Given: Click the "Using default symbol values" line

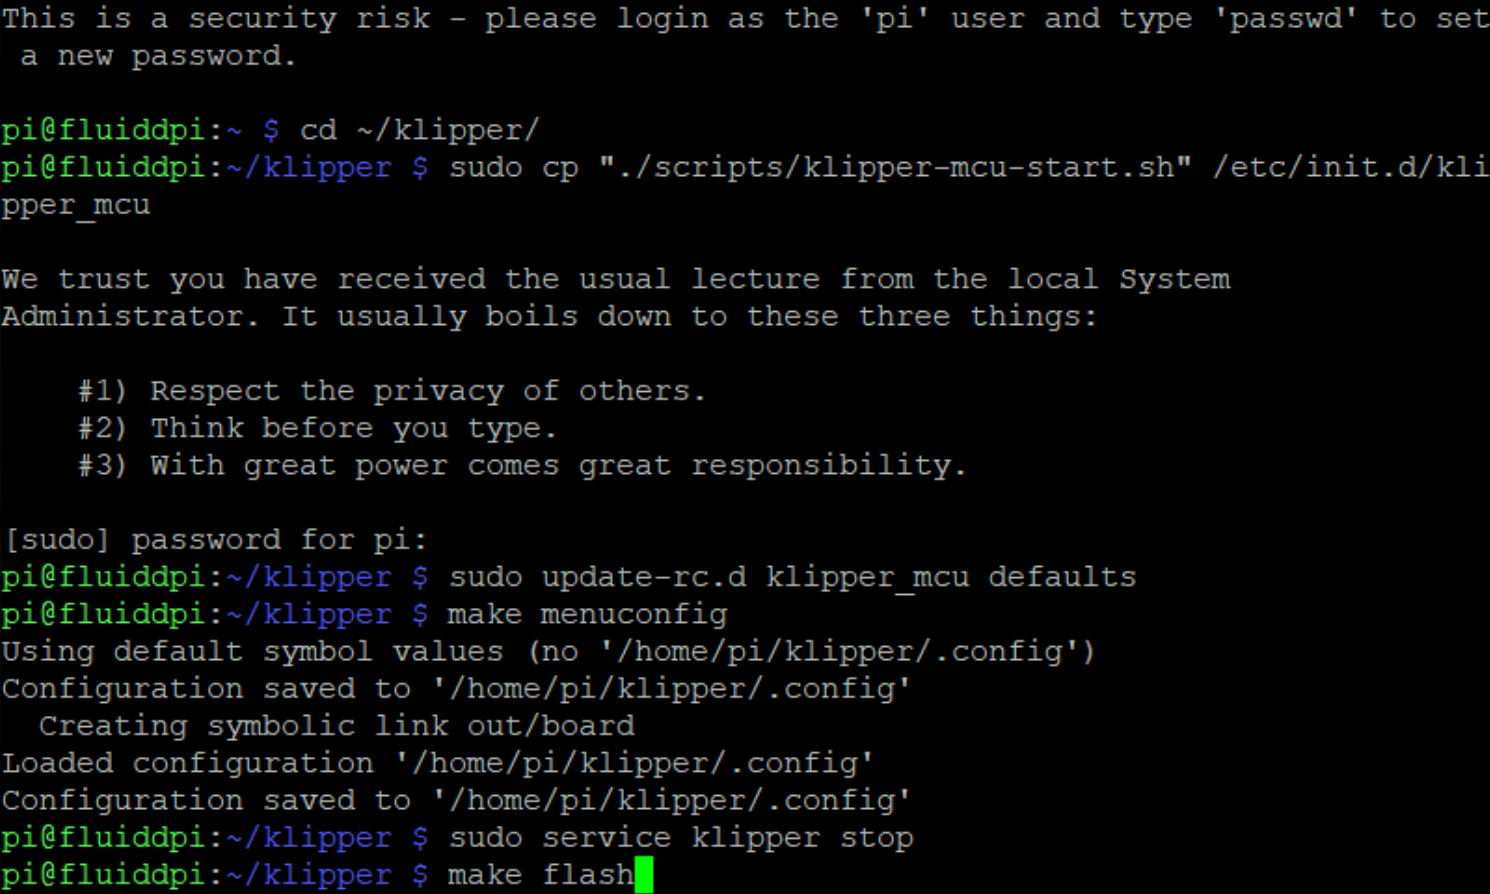Looking at the screenshot, I should (x=548, y=652).
